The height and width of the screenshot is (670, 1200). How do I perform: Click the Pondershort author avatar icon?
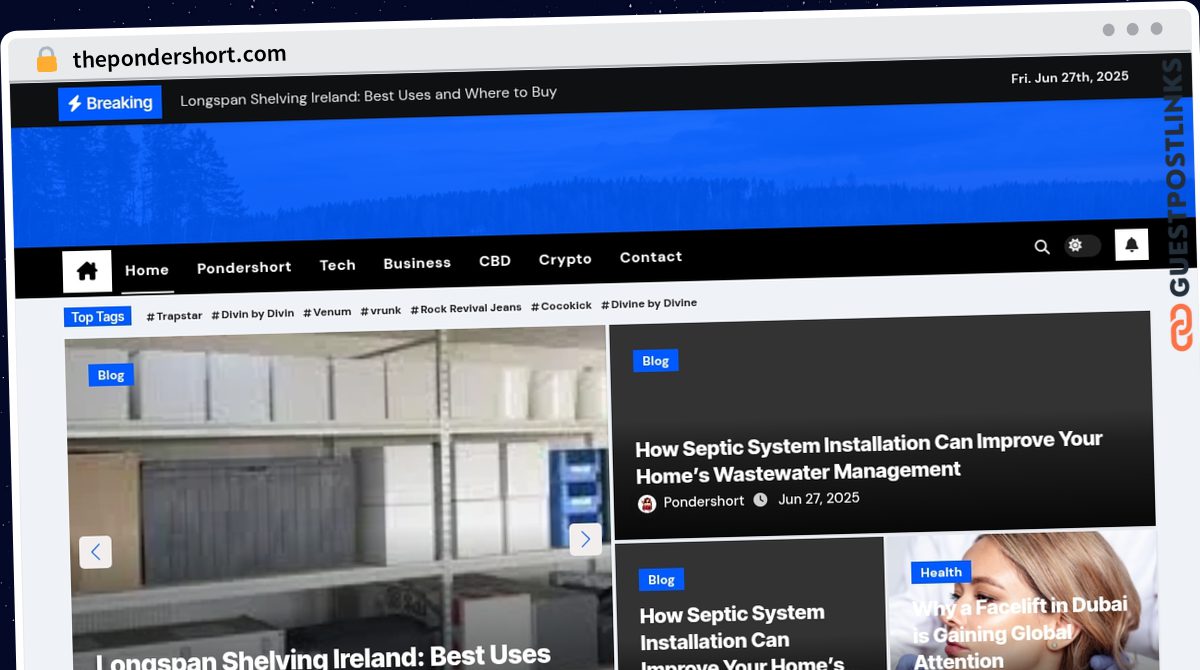[x=647, y=503]
